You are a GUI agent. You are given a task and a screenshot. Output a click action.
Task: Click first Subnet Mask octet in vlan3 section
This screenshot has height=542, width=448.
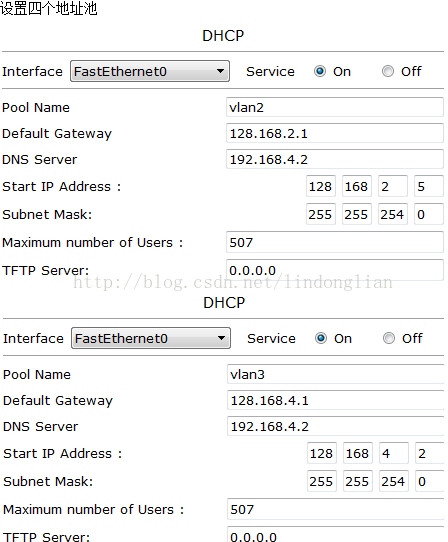click(322, 481)
